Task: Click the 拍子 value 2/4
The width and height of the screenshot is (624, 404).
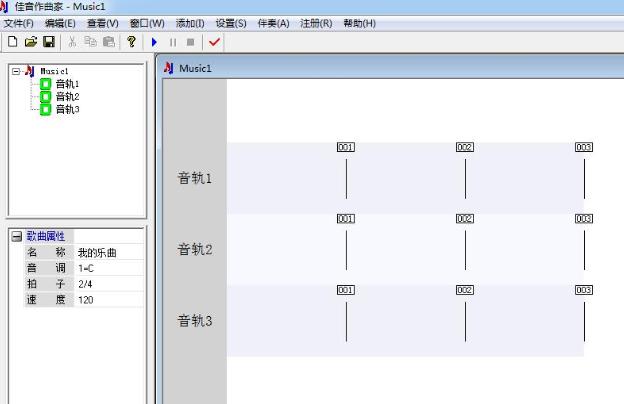Action: pyautogui.click(x=108, y=284)
